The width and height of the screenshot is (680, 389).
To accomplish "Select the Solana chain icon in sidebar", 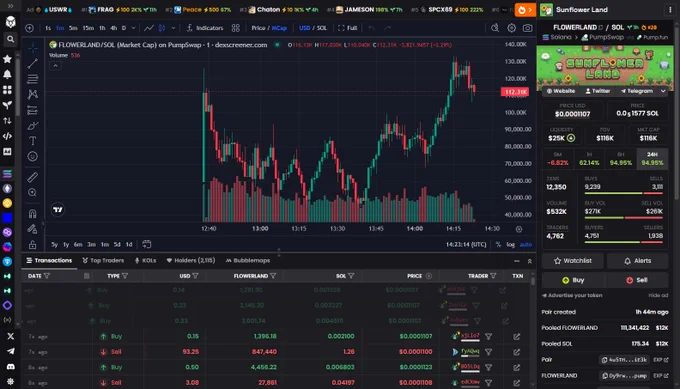I will click(x=7, y=174).
